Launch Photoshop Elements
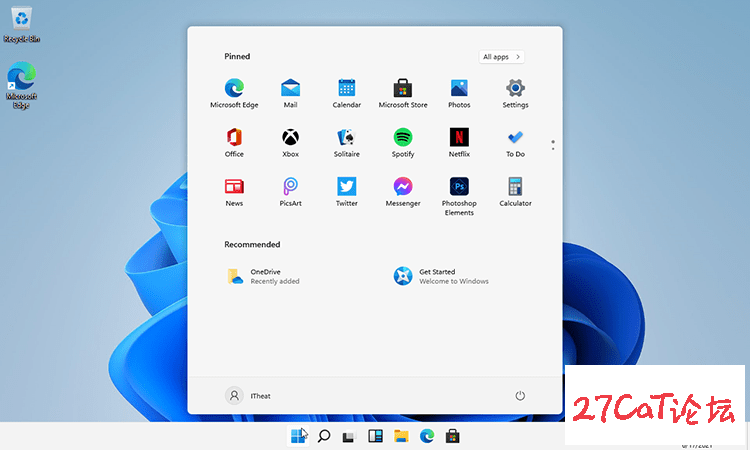 [x=459, y=196]
